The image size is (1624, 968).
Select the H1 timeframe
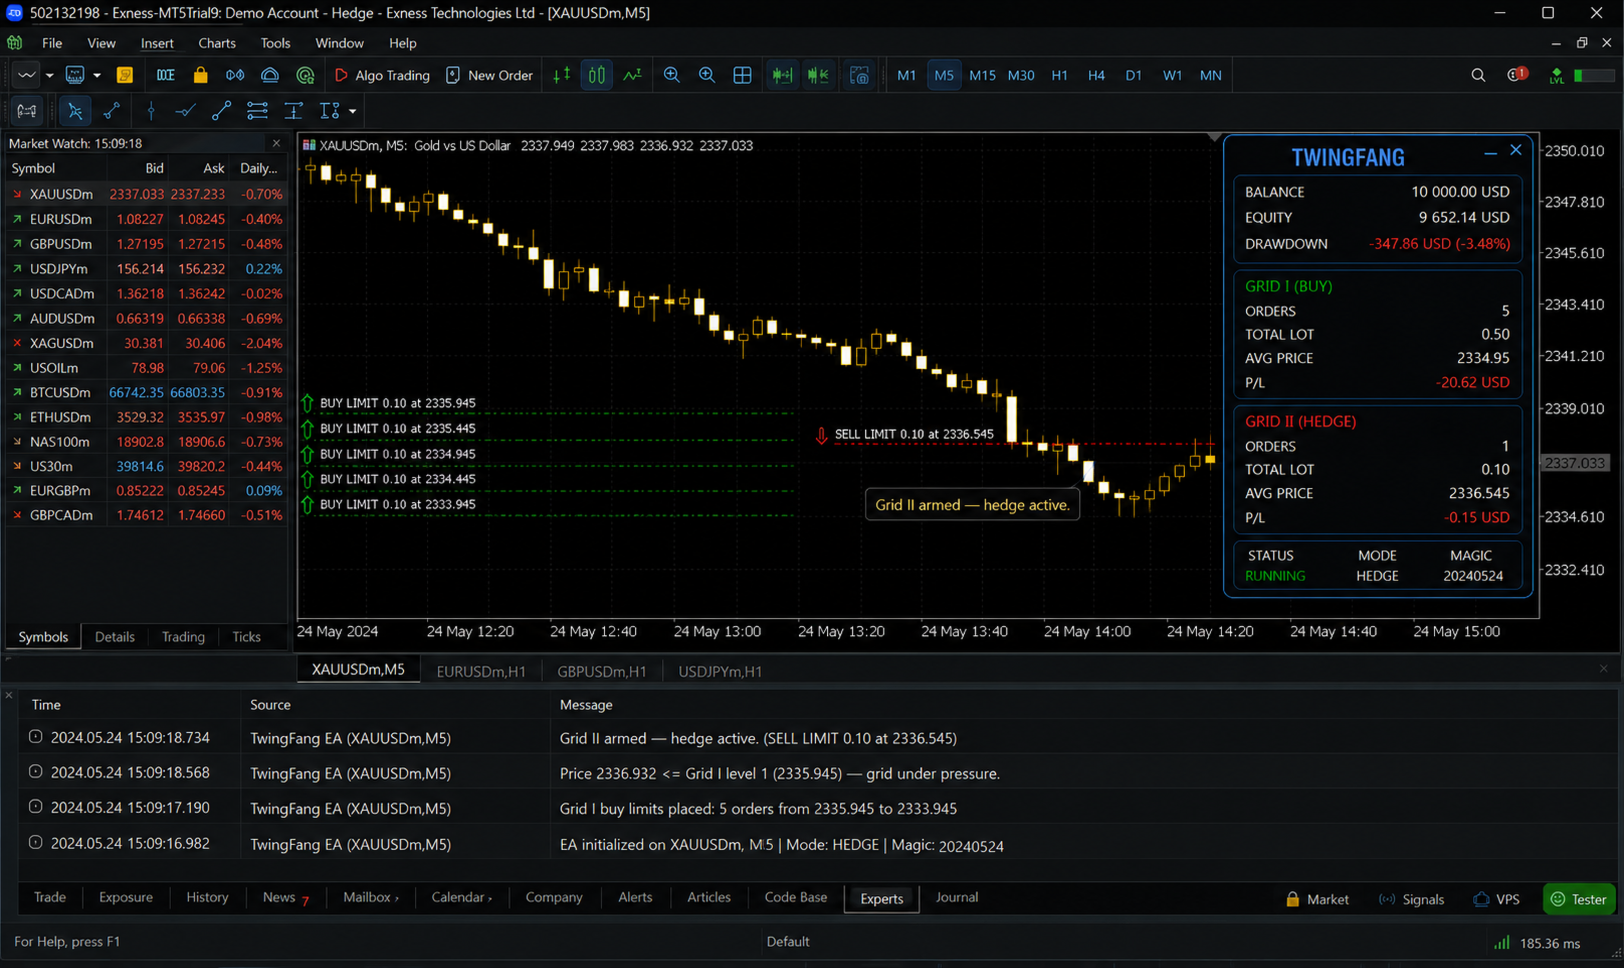pos(1059,75)
